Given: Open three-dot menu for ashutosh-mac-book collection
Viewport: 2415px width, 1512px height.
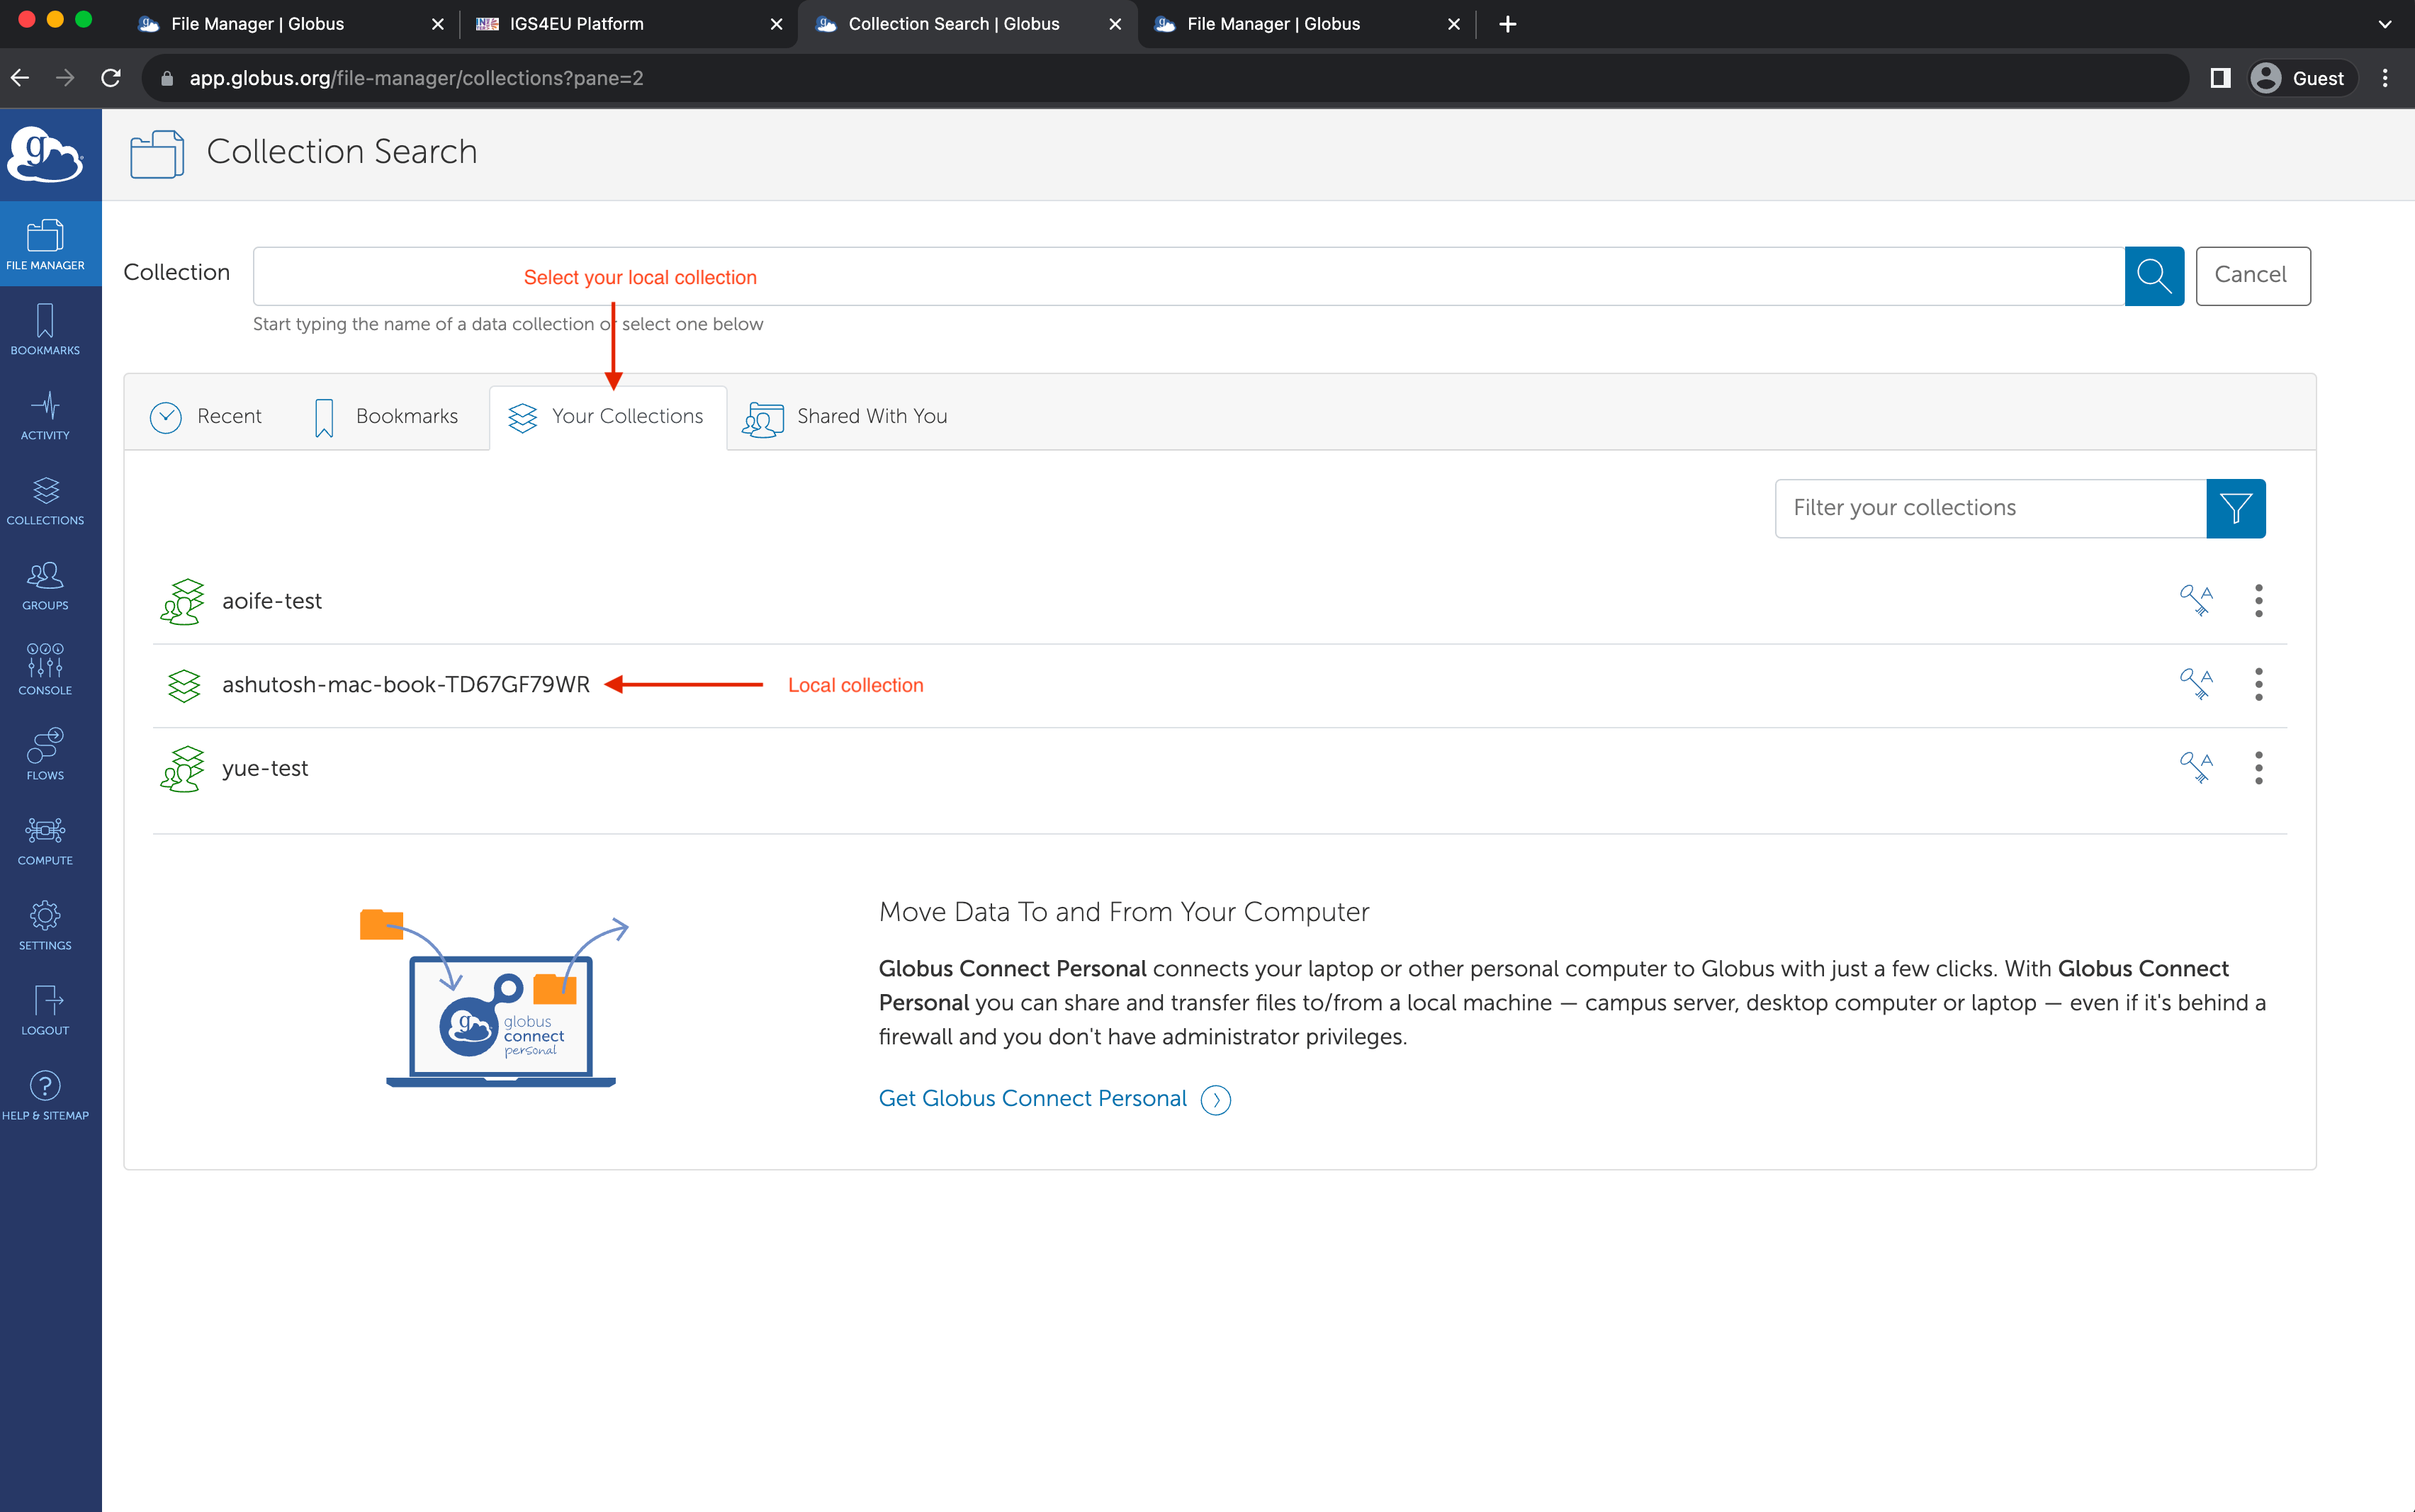Looking at the screenshot, I should coord(2258,684).
